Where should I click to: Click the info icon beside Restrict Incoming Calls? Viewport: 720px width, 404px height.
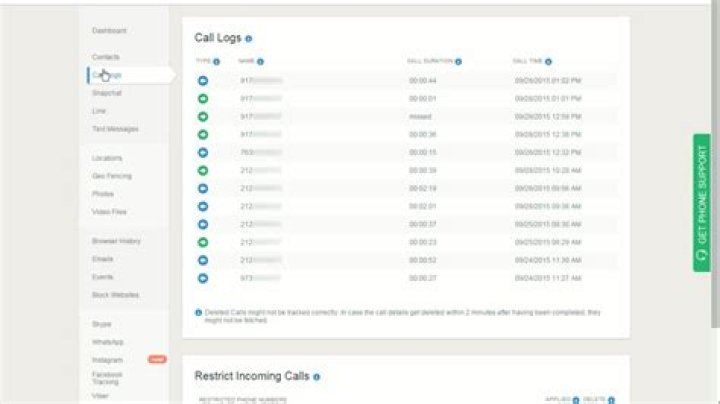[x=316, y=377]
